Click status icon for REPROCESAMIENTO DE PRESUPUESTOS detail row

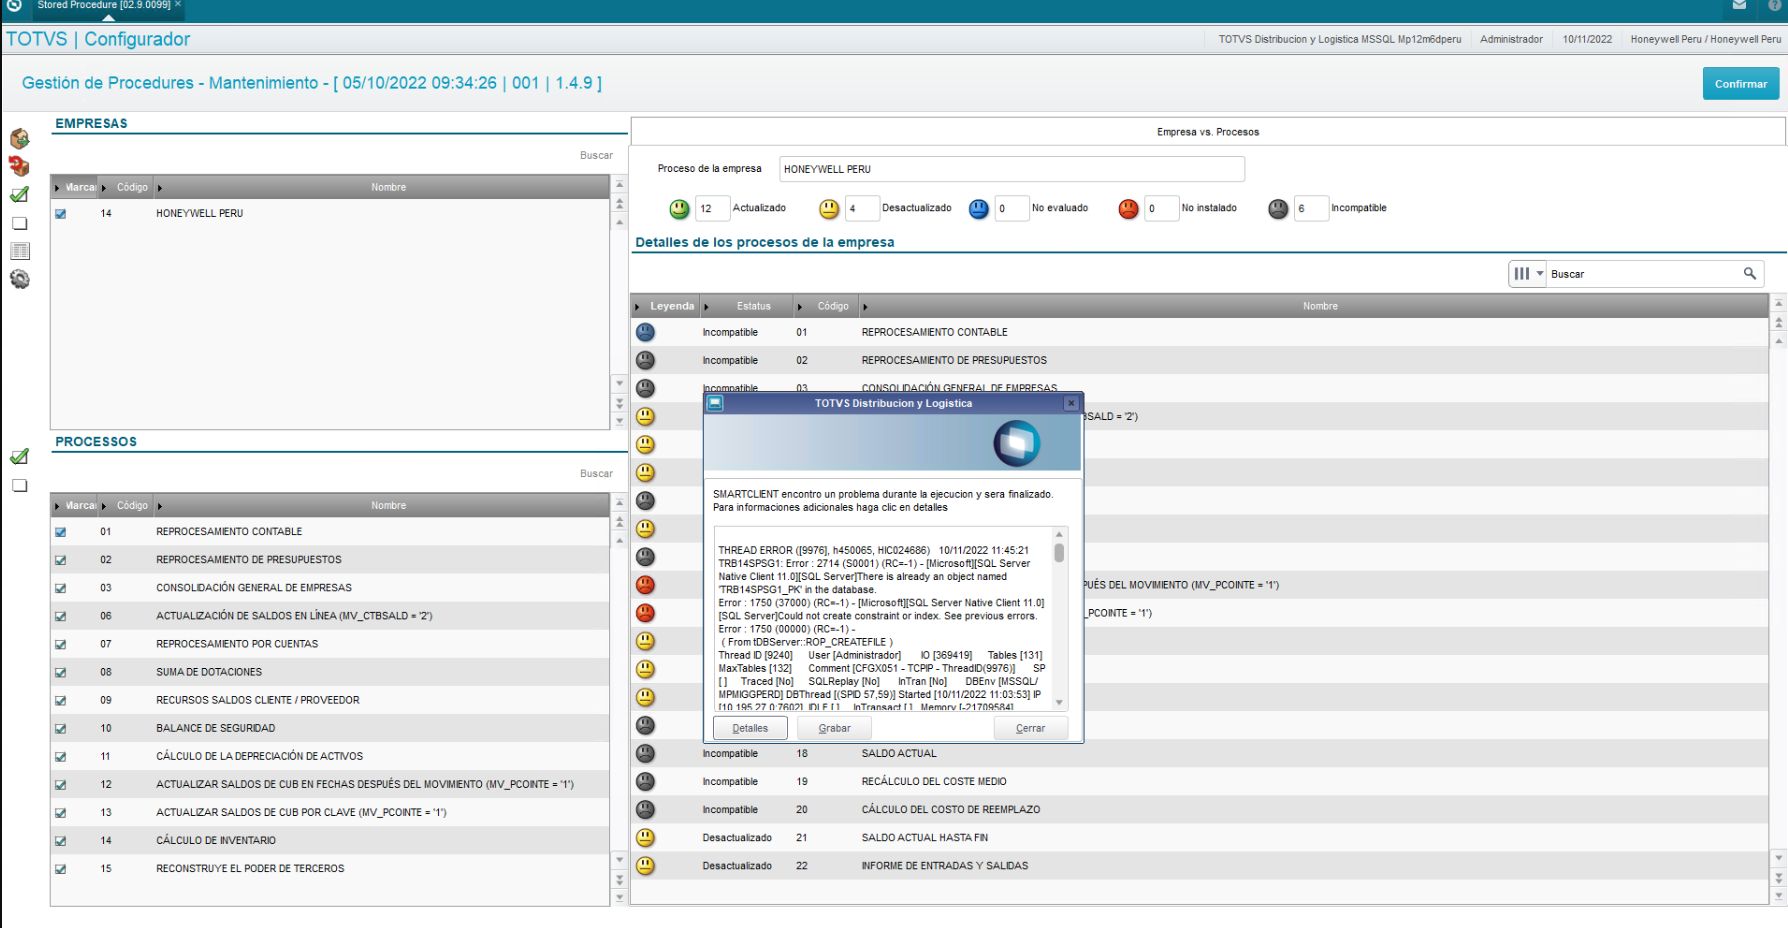pyautogui.click(x=646, y=360)
